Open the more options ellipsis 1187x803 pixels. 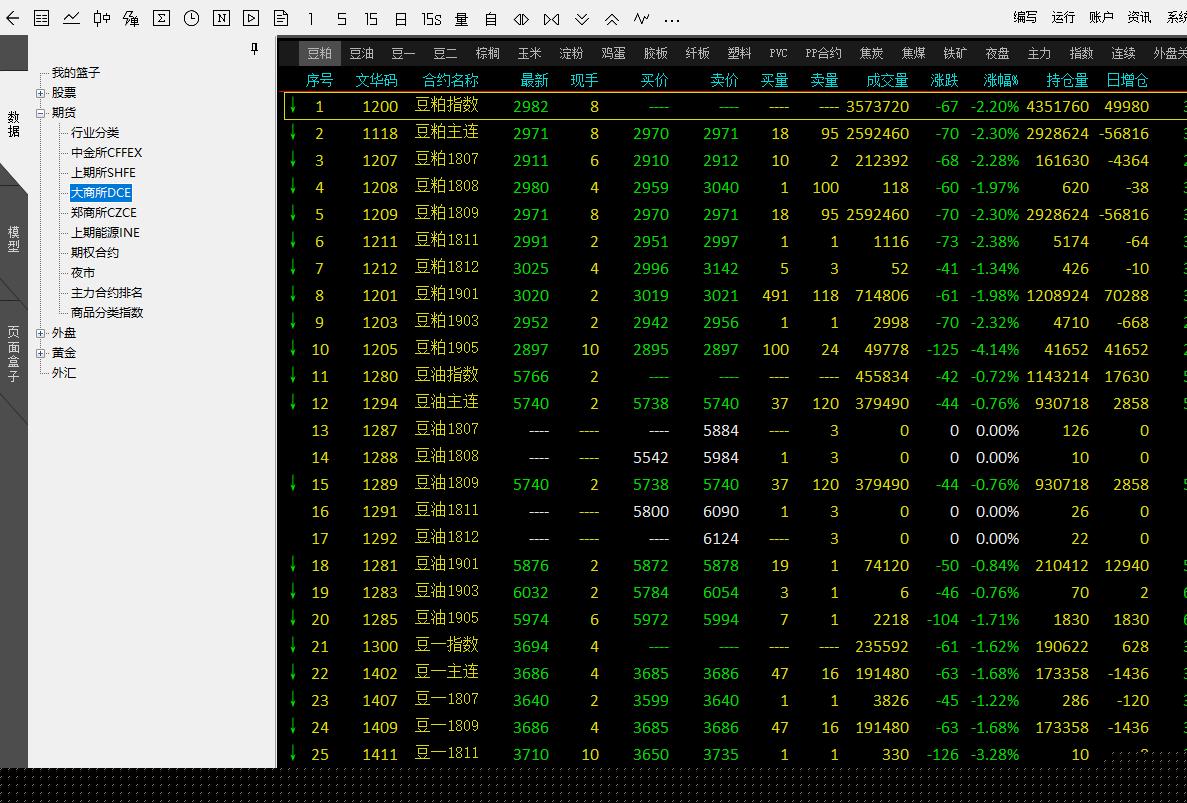pos(672,19)
